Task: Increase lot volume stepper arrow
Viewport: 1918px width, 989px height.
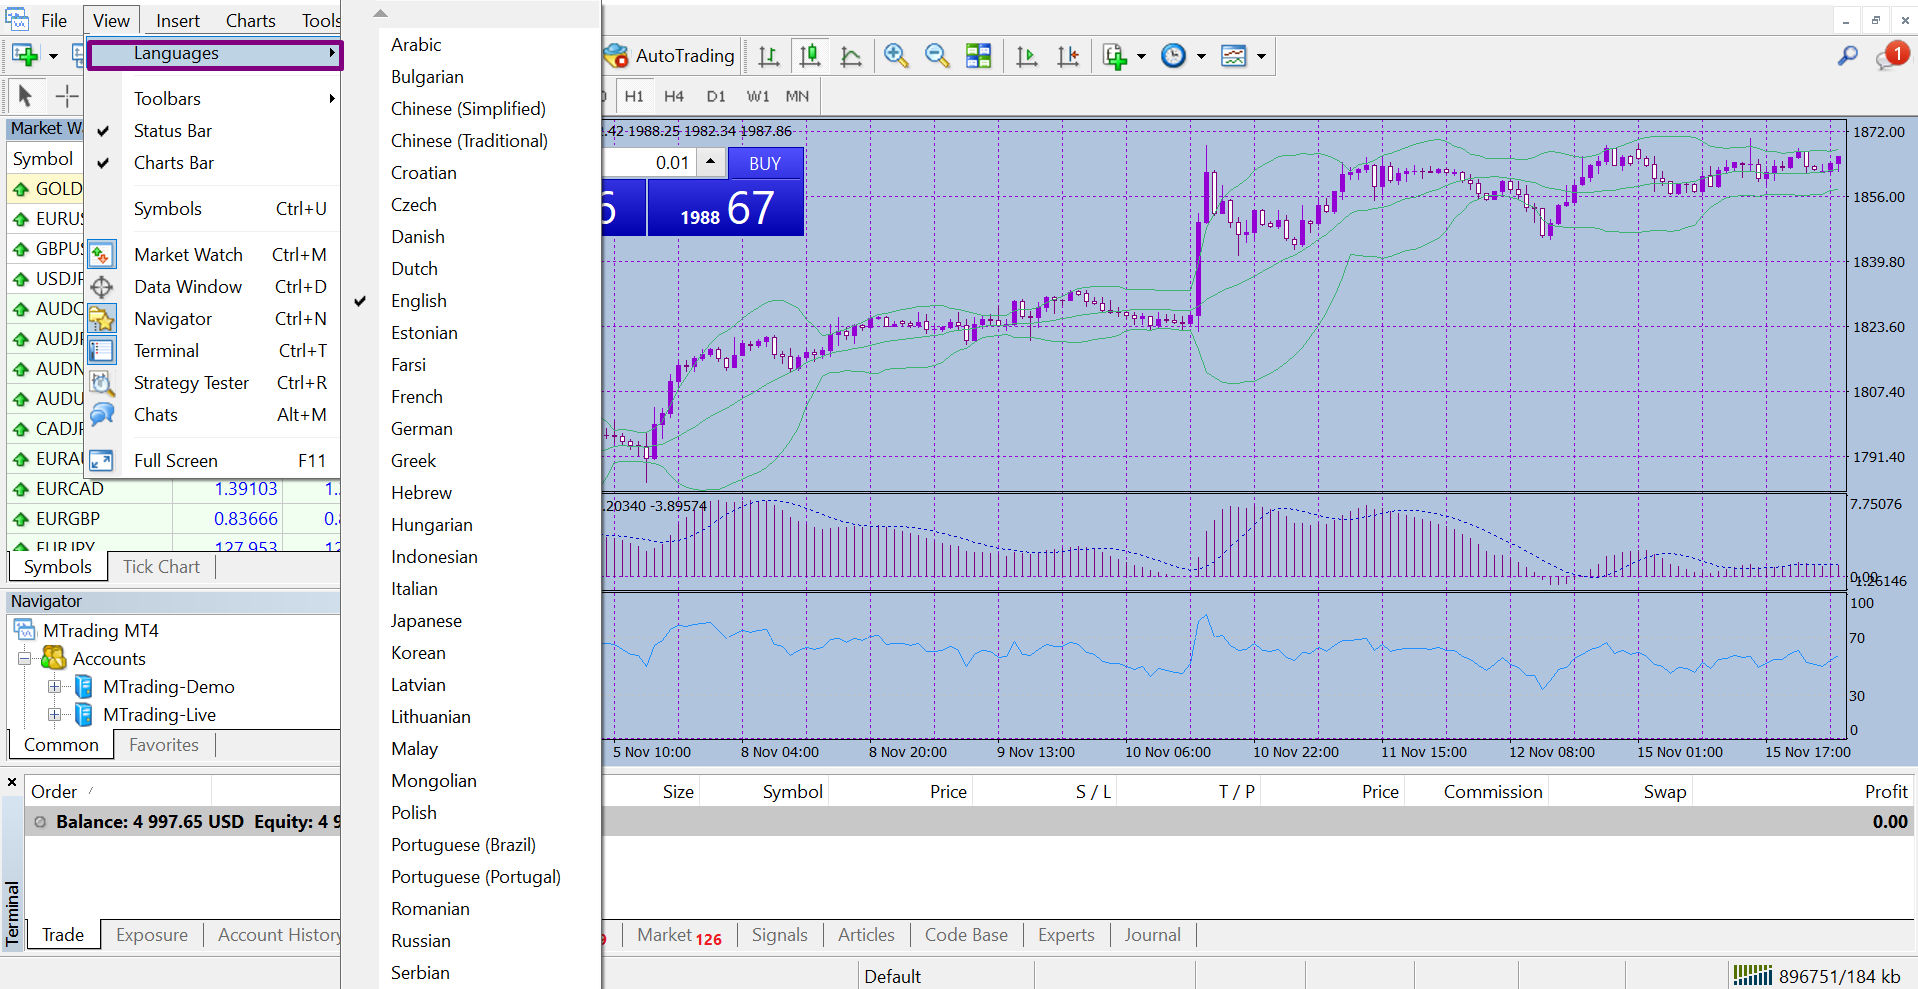Action: [x=710, y=161]
